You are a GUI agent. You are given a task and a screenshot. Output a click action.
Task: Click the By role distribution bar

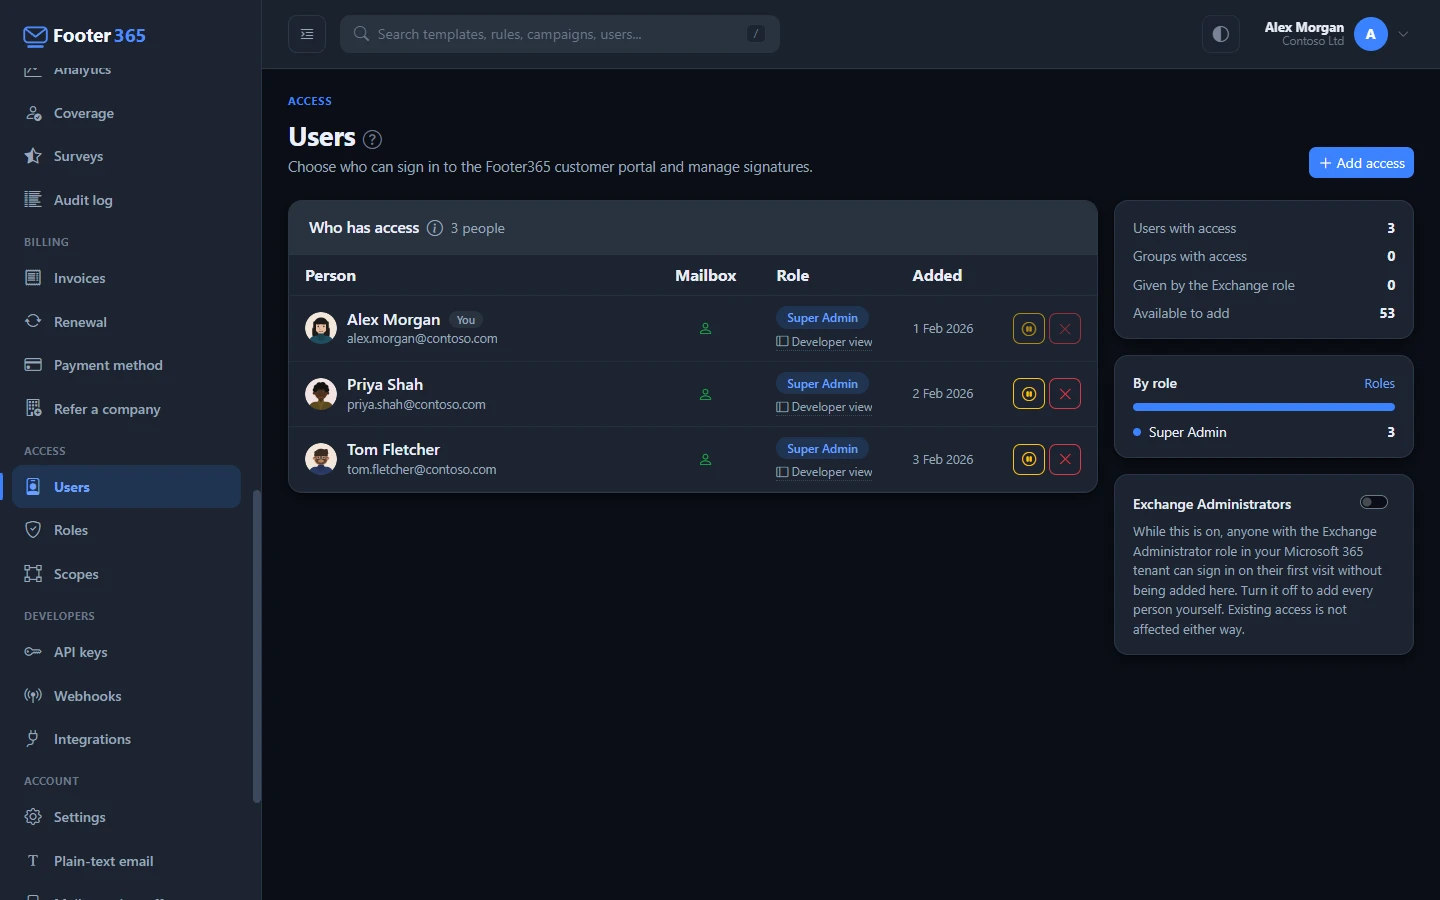1264,407
